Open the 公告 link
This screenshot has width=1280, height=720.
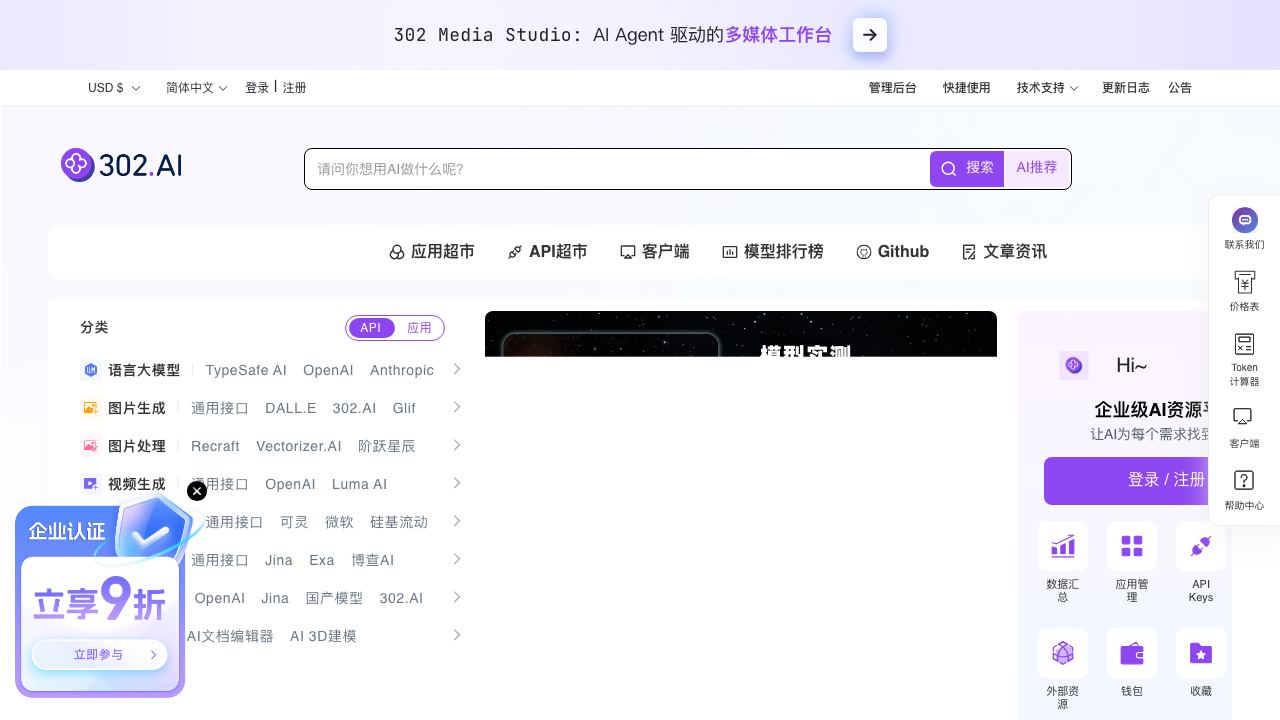pyautogui.click(x=1180, y=88)
